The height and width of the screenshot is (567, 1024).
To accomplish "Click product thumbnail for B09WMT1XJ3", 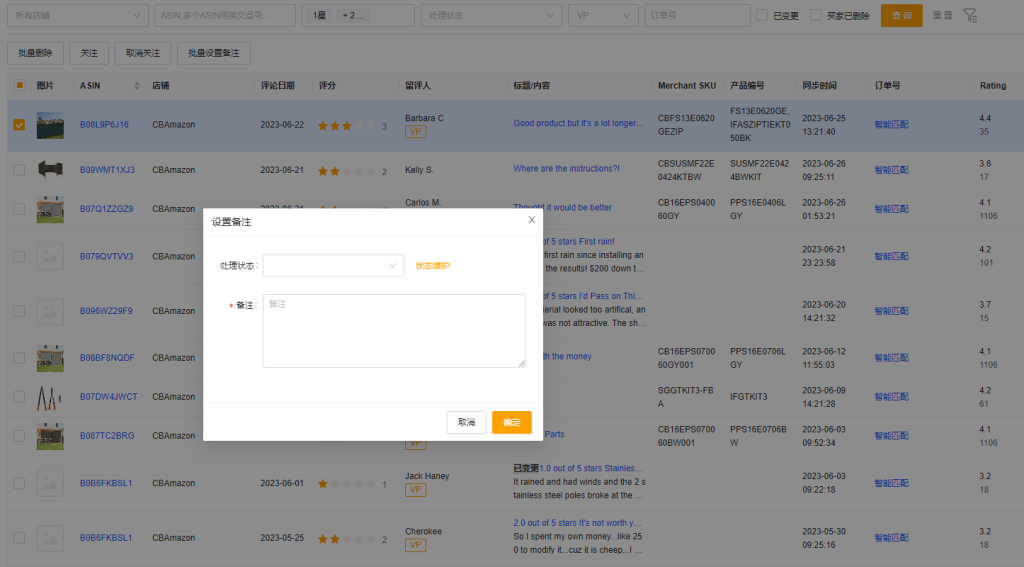I will [x=50, y=169].
